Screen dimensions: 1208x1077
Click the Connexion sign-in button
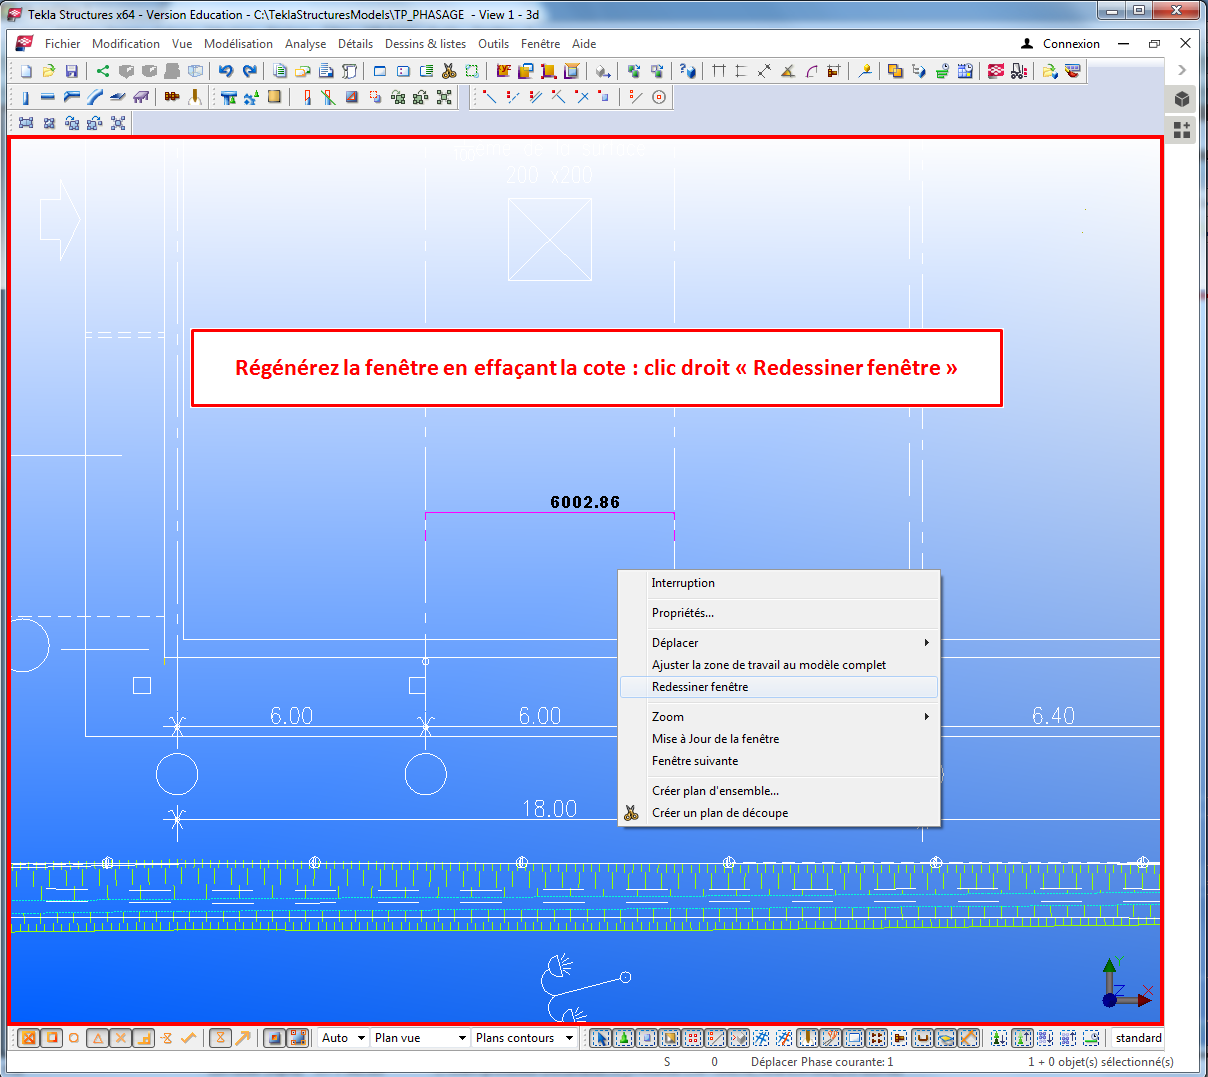tap(1060, 44)
